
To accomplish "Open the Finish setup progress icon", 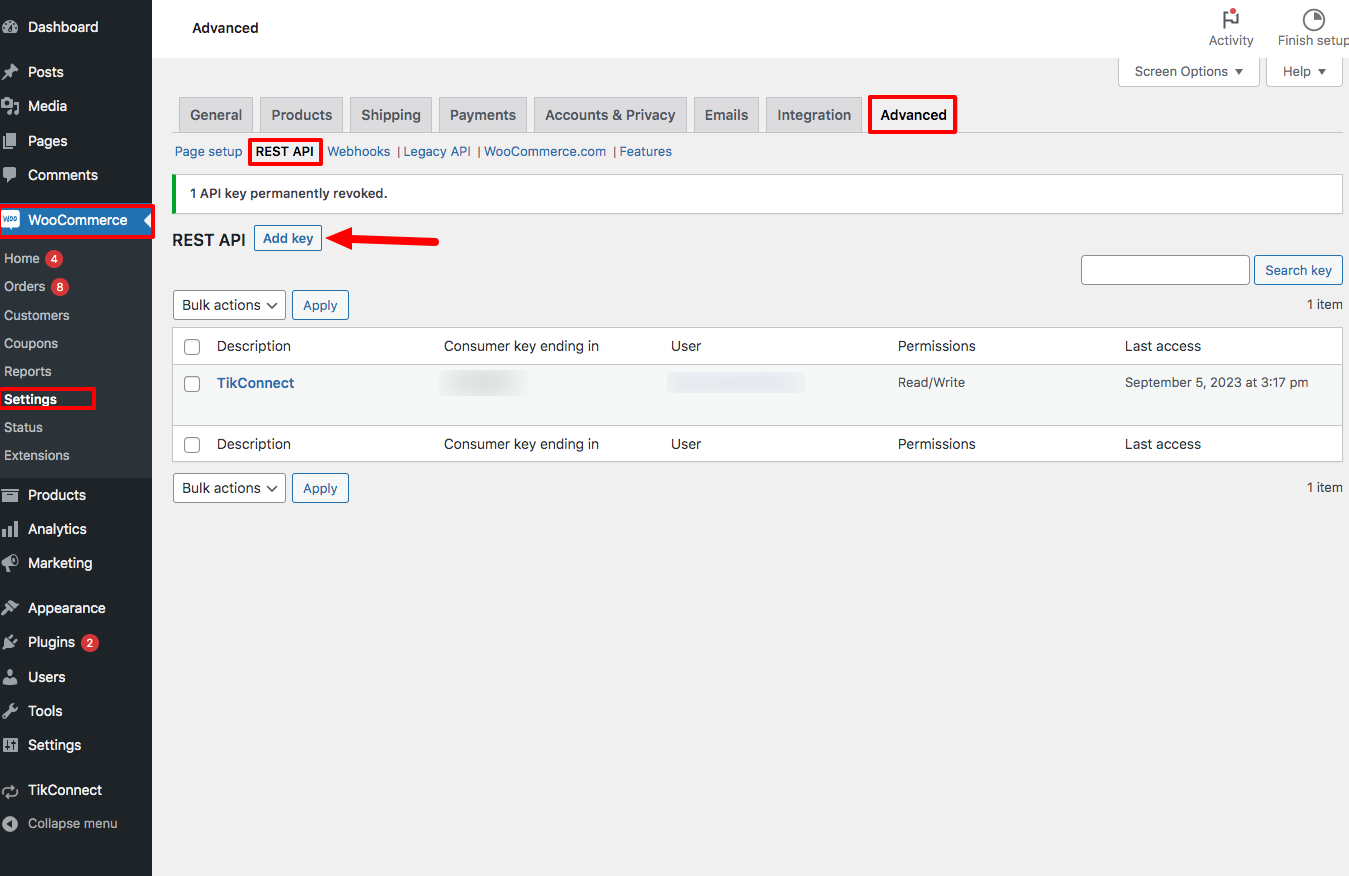I will point(1313,19).
